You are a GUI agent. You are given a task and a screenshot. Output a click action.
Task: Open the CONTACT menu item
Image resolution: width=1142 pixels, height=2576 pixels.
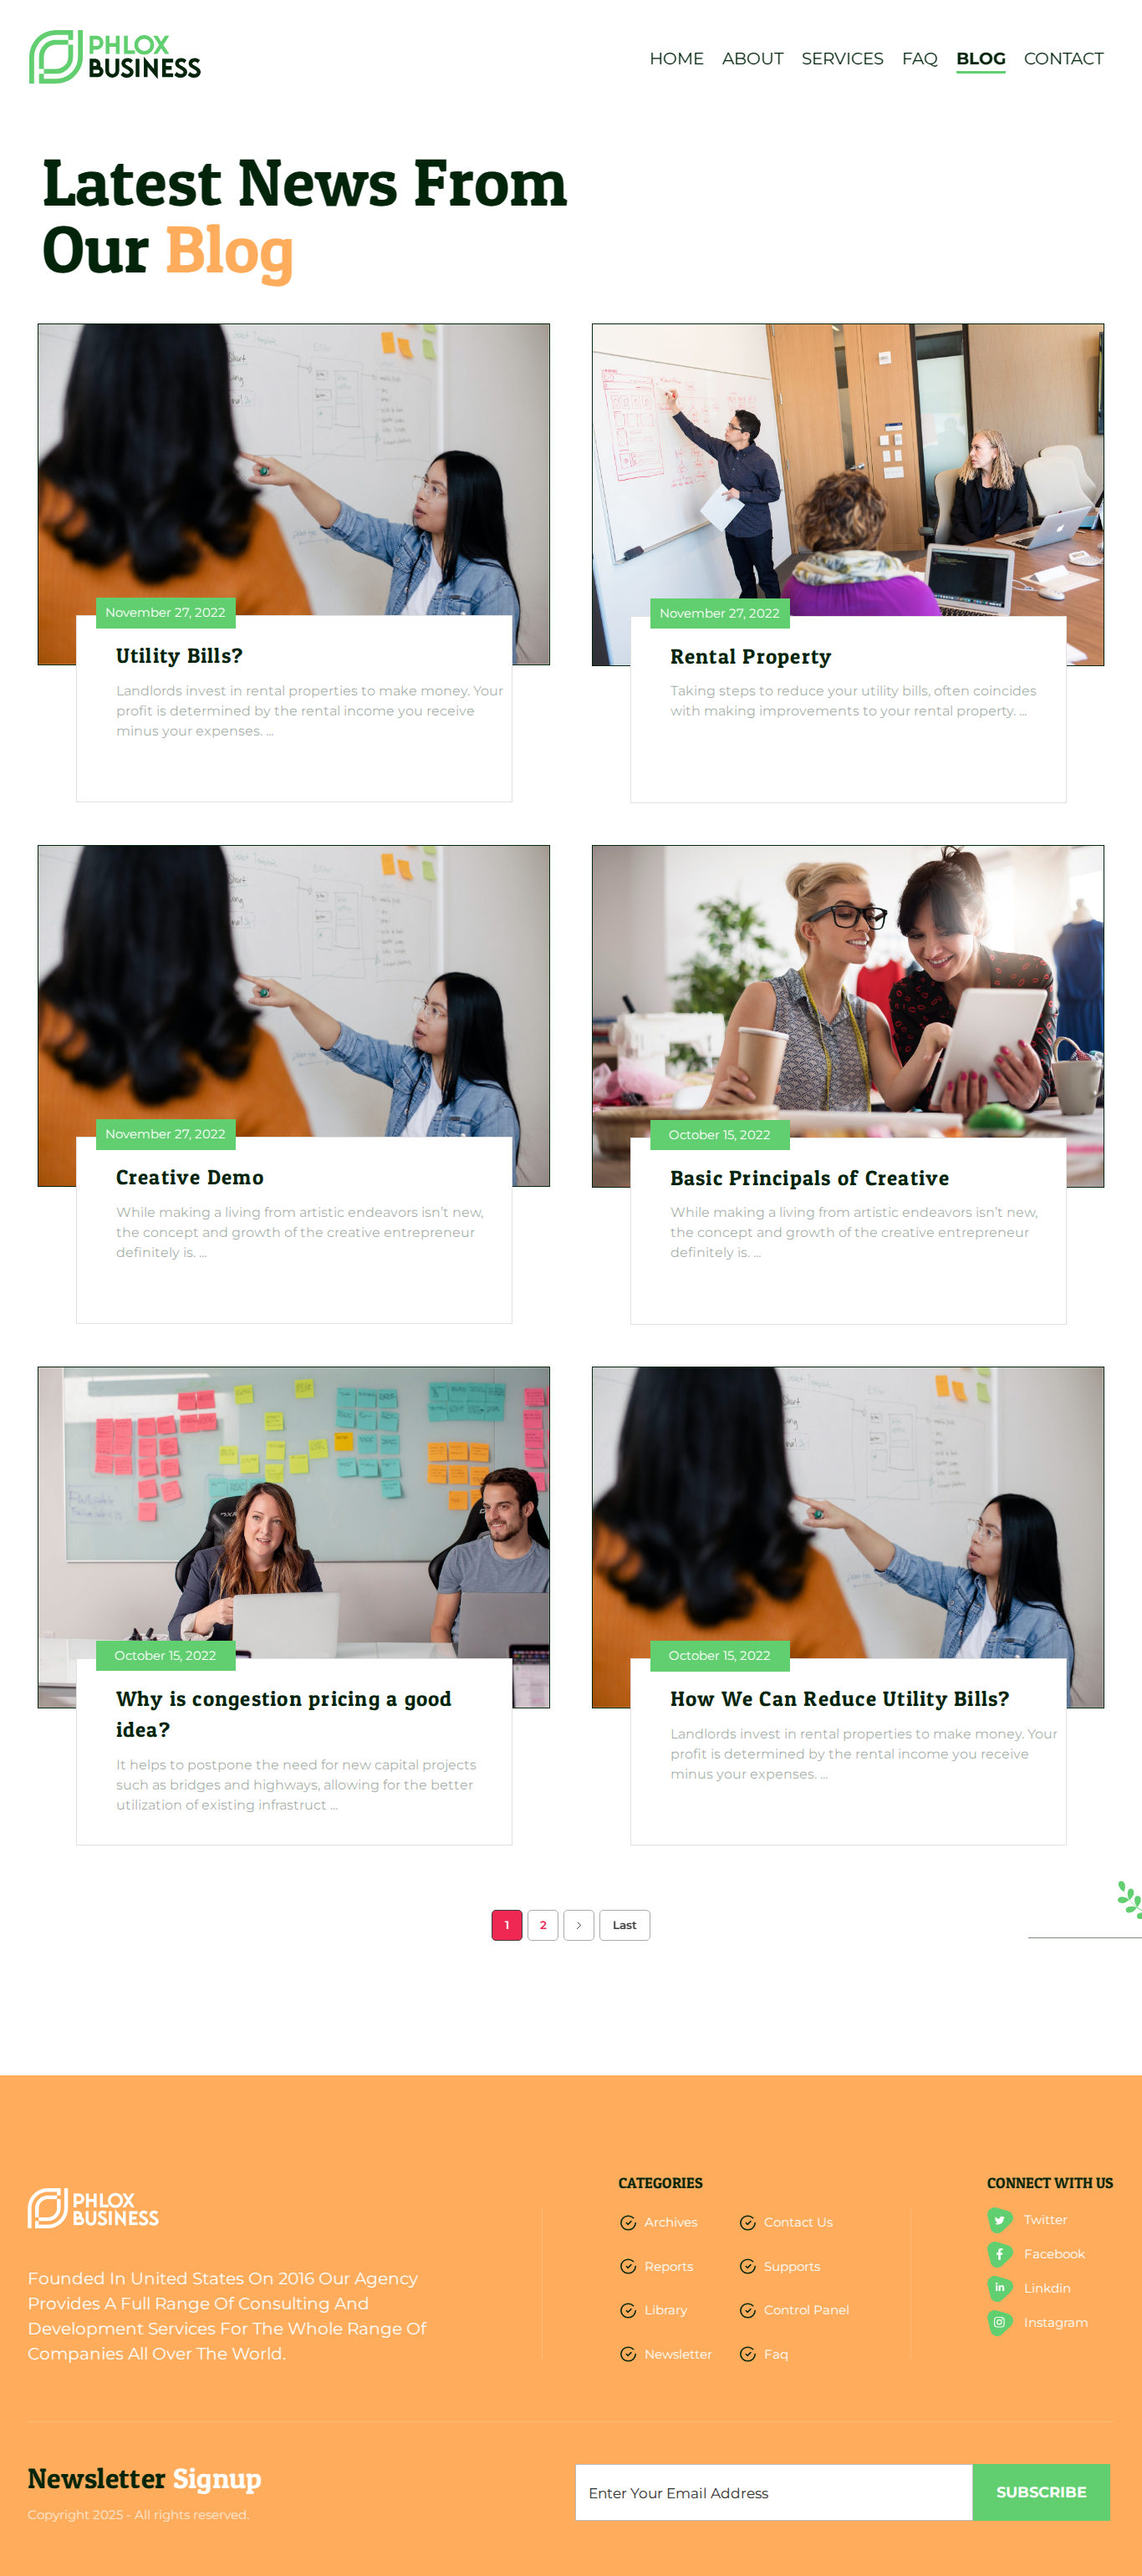(1063, 59)
